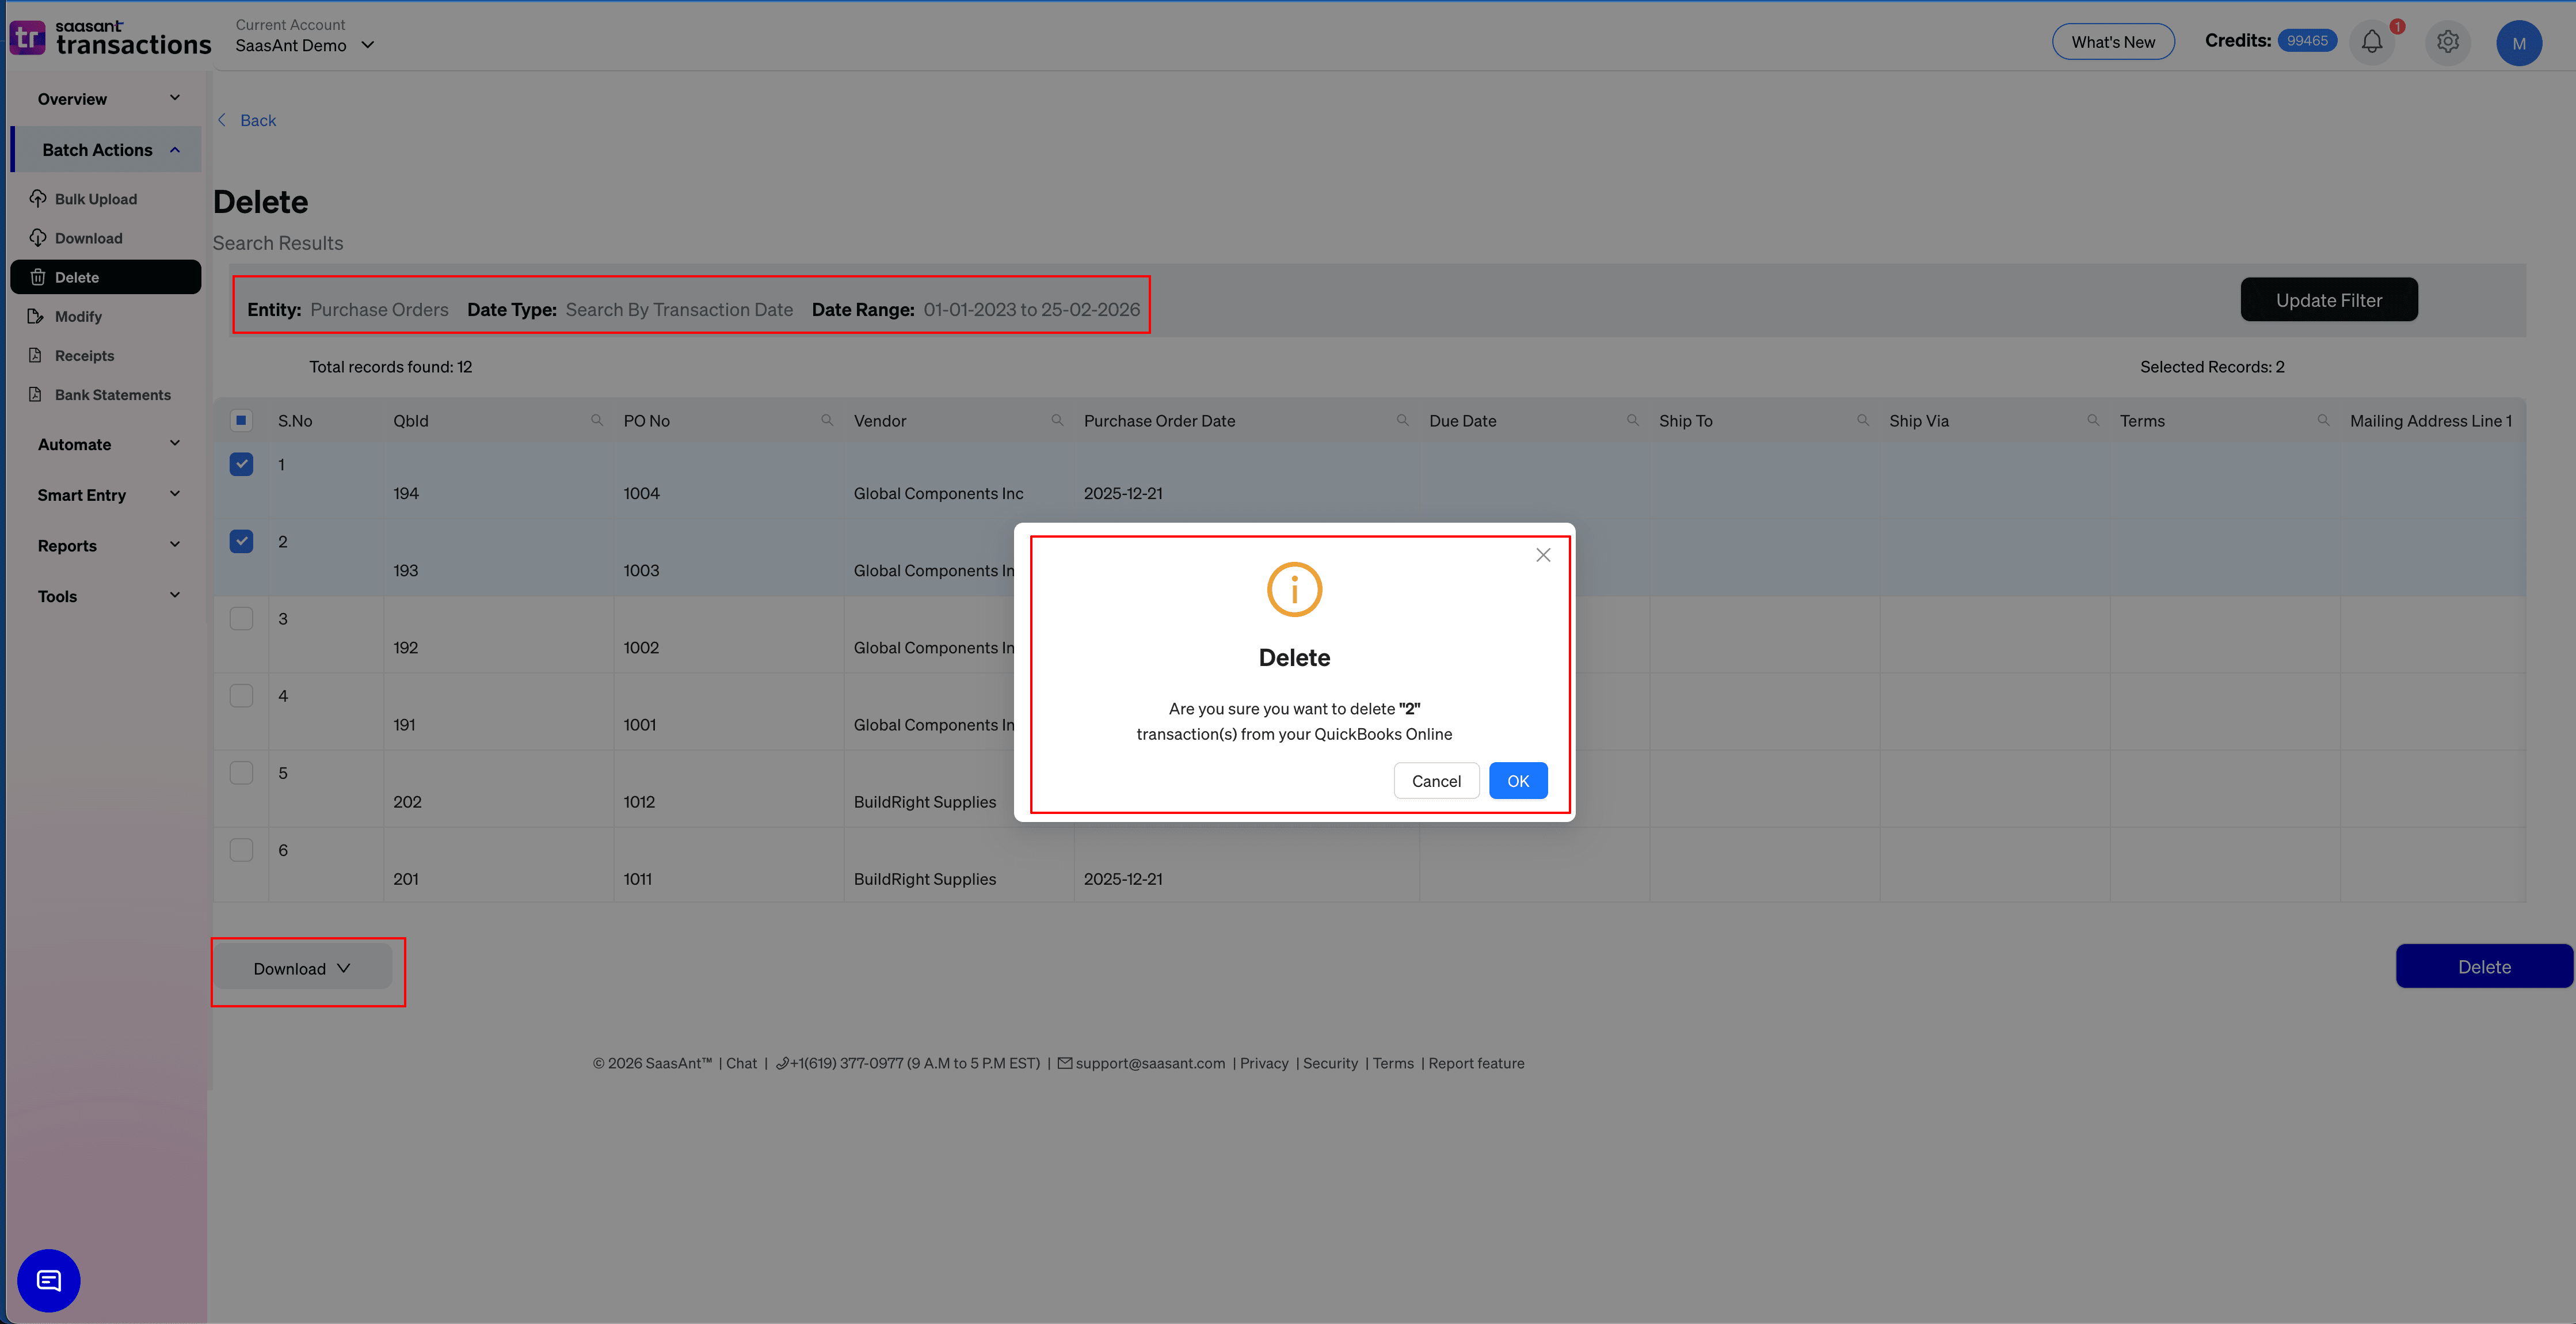
Task: Select the Modify pencil icon
Action: (x=37, y=316)
